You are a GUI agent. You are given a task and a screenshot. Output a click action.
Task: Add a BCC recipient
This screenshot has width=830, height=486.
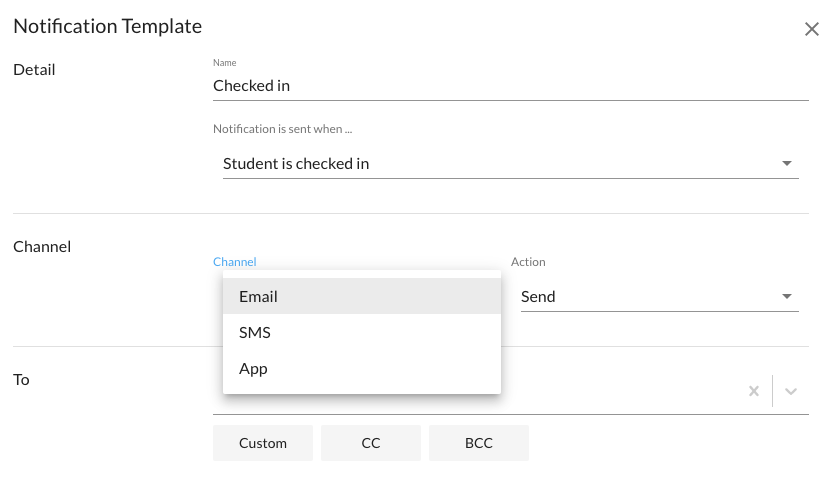pyautogui.click(x=479, y=443)
